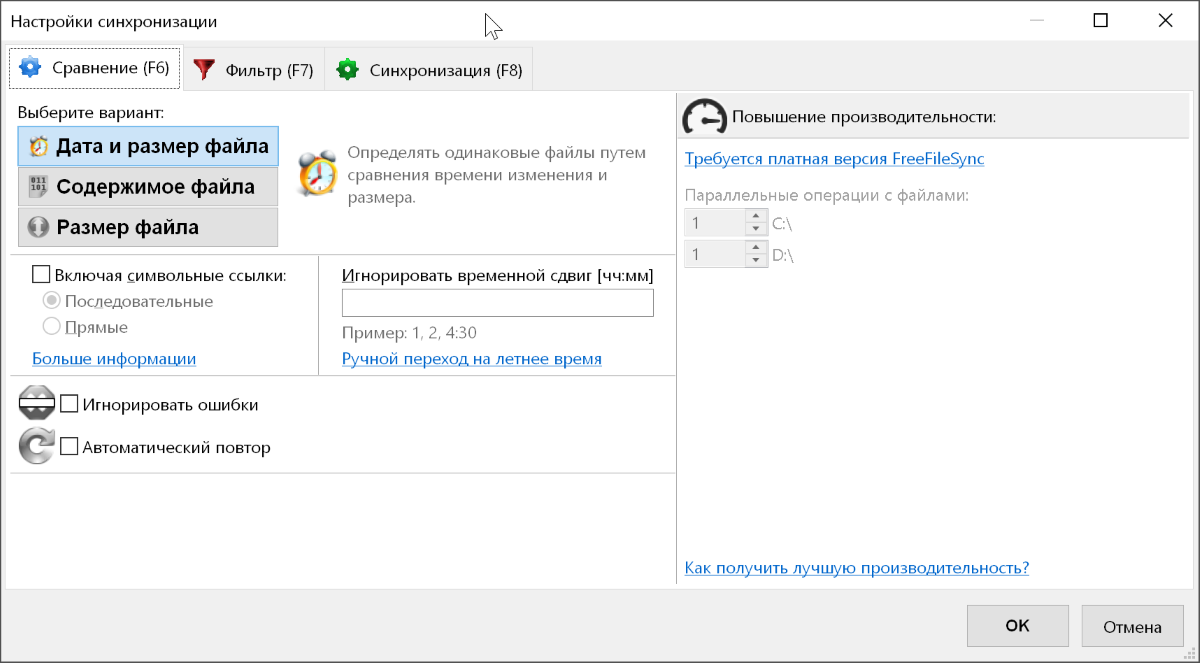This screenshot has width=1200, height=663.
Task: Click the speedometer performance icon
Action: point(706,117)
